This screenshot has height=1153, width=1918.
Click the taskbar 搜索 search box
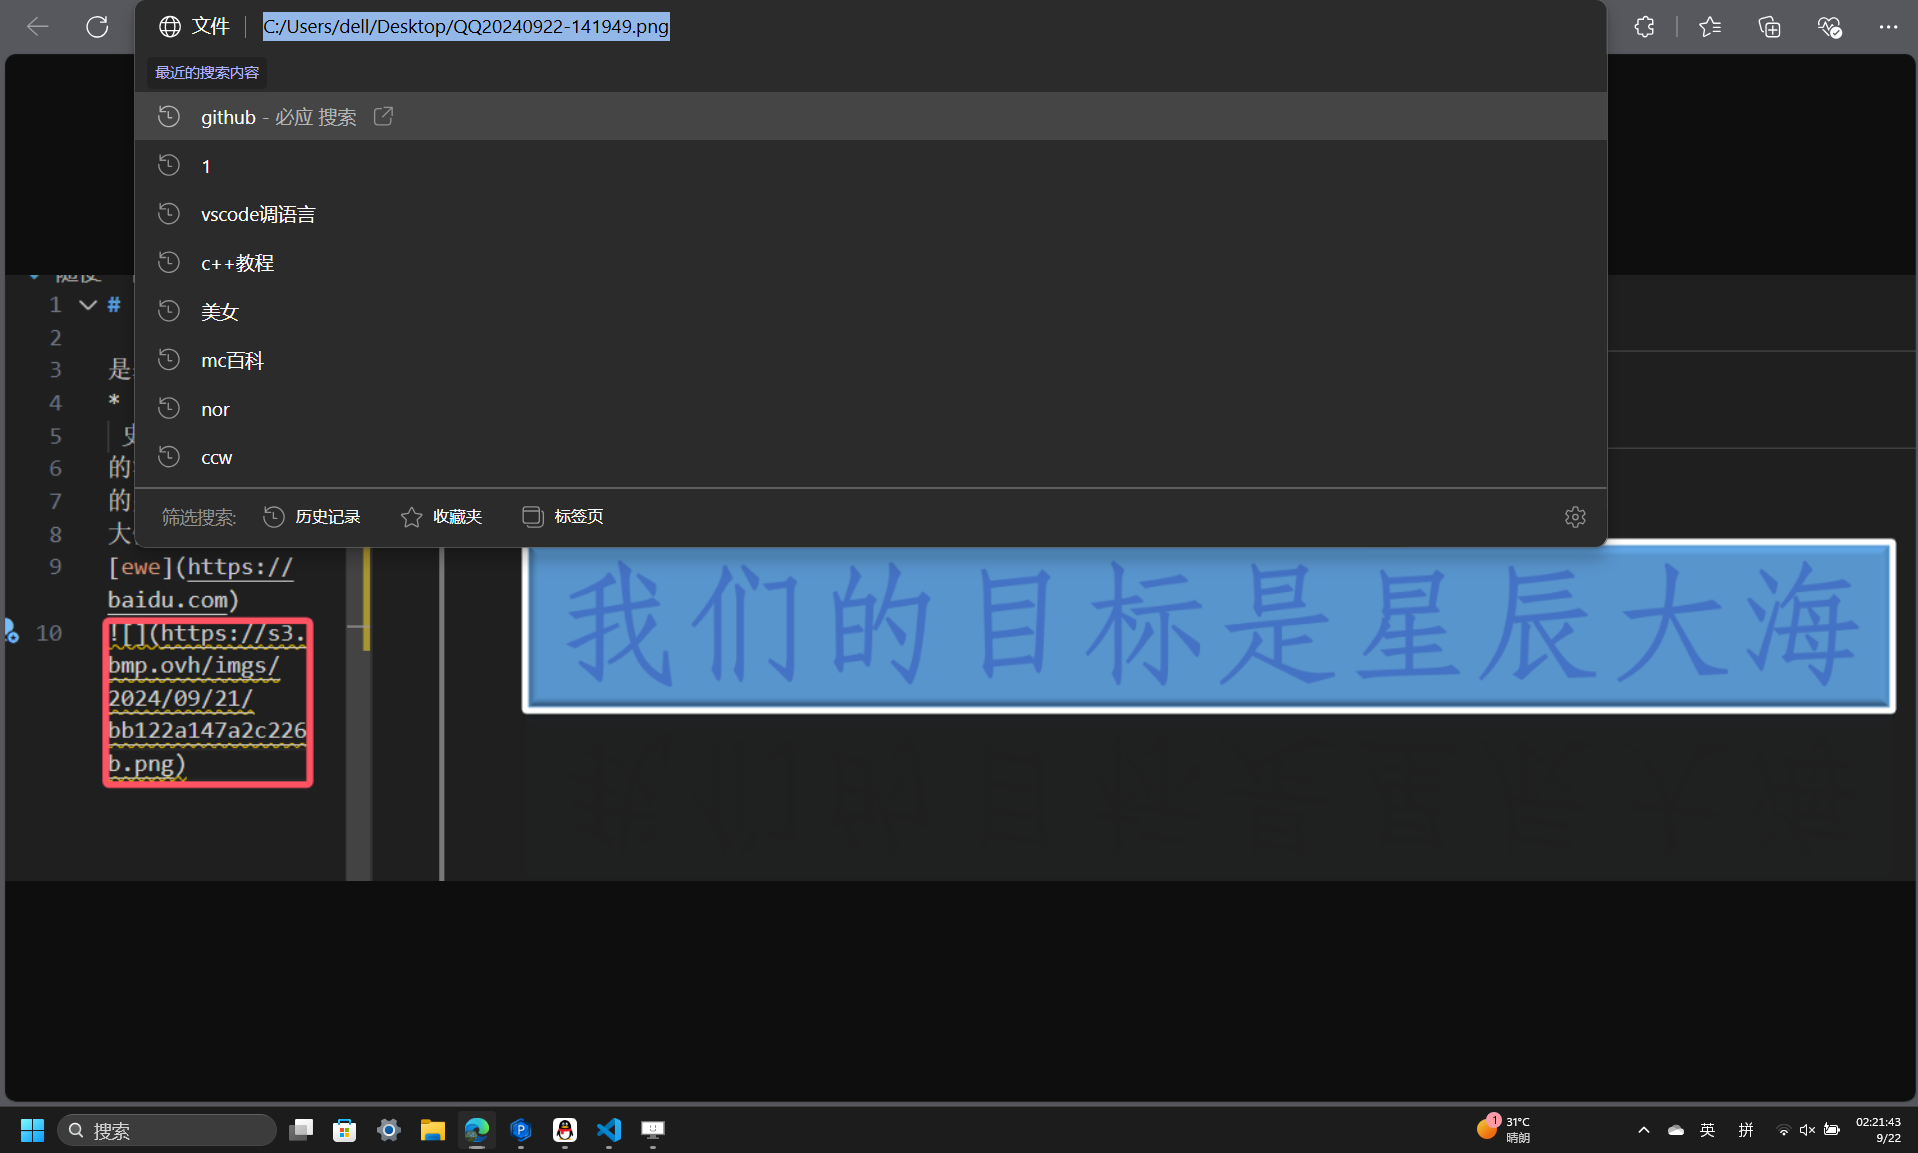point(166,1130)
